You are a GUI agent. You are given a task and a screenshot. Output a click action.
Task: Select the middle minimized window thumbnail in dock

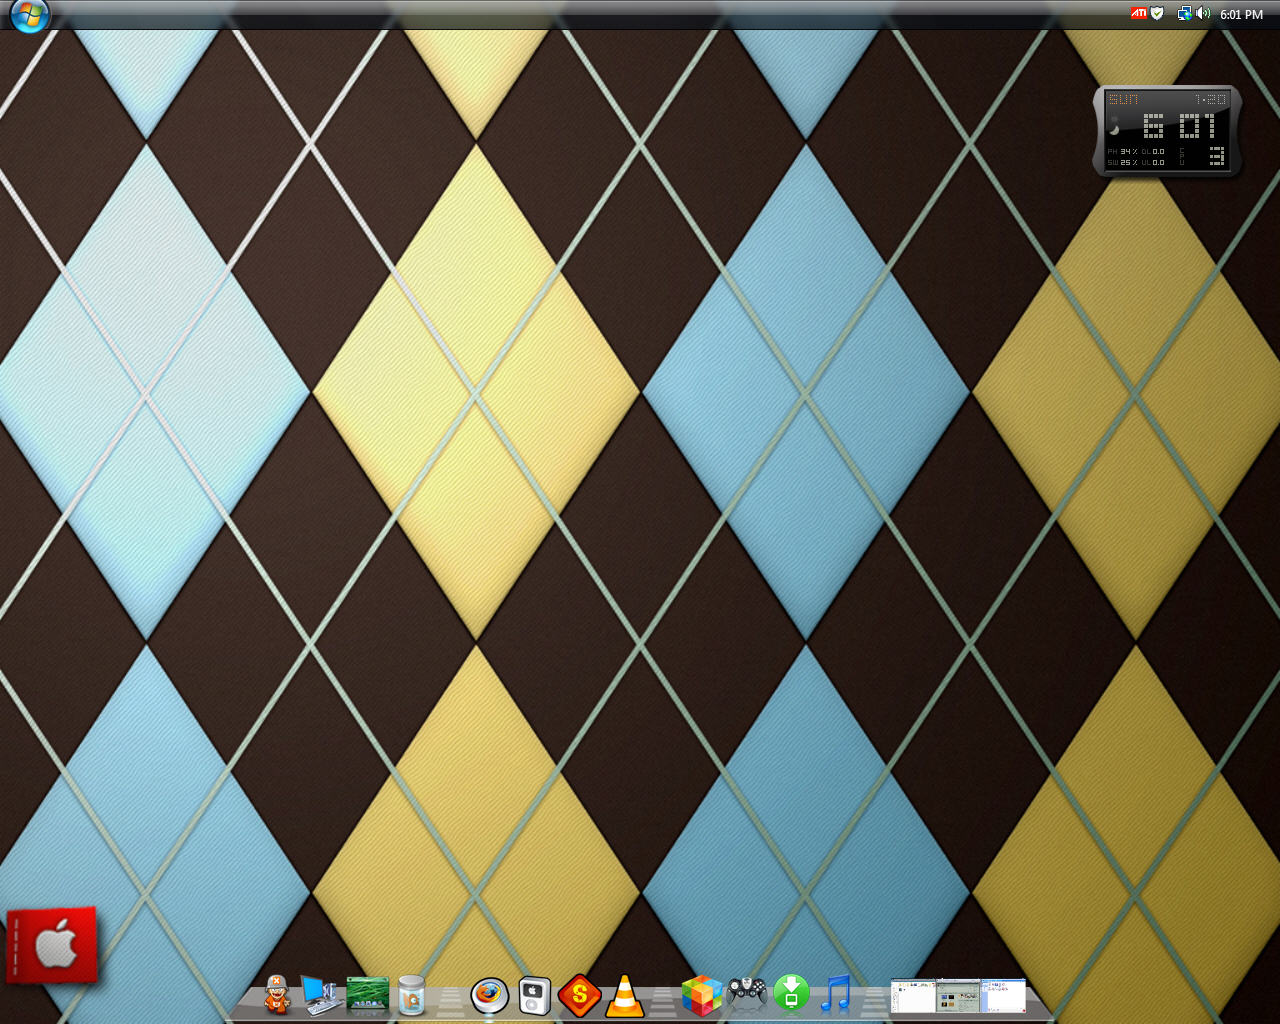coord(958,996)
